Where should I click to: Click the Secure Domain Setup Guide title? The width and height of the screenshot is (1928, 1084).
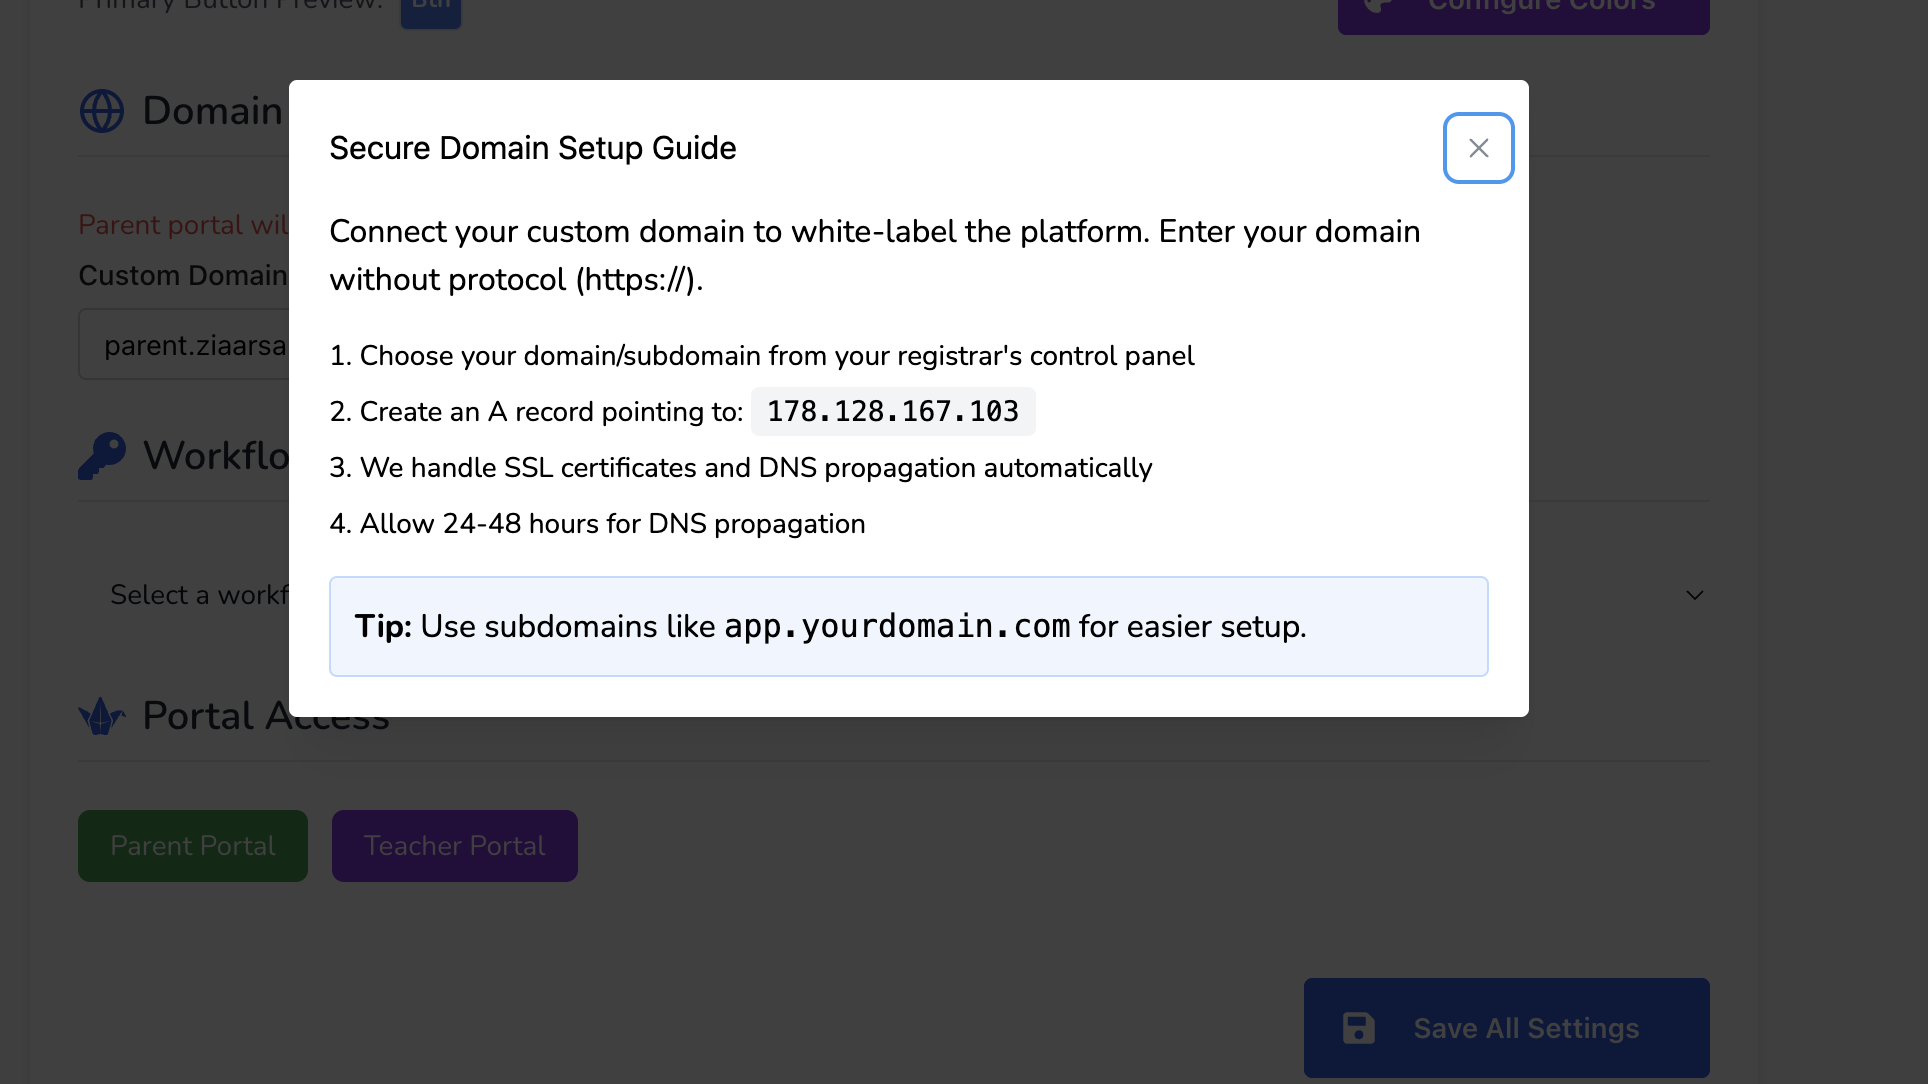pyautogui.click(x=532, y=148)
